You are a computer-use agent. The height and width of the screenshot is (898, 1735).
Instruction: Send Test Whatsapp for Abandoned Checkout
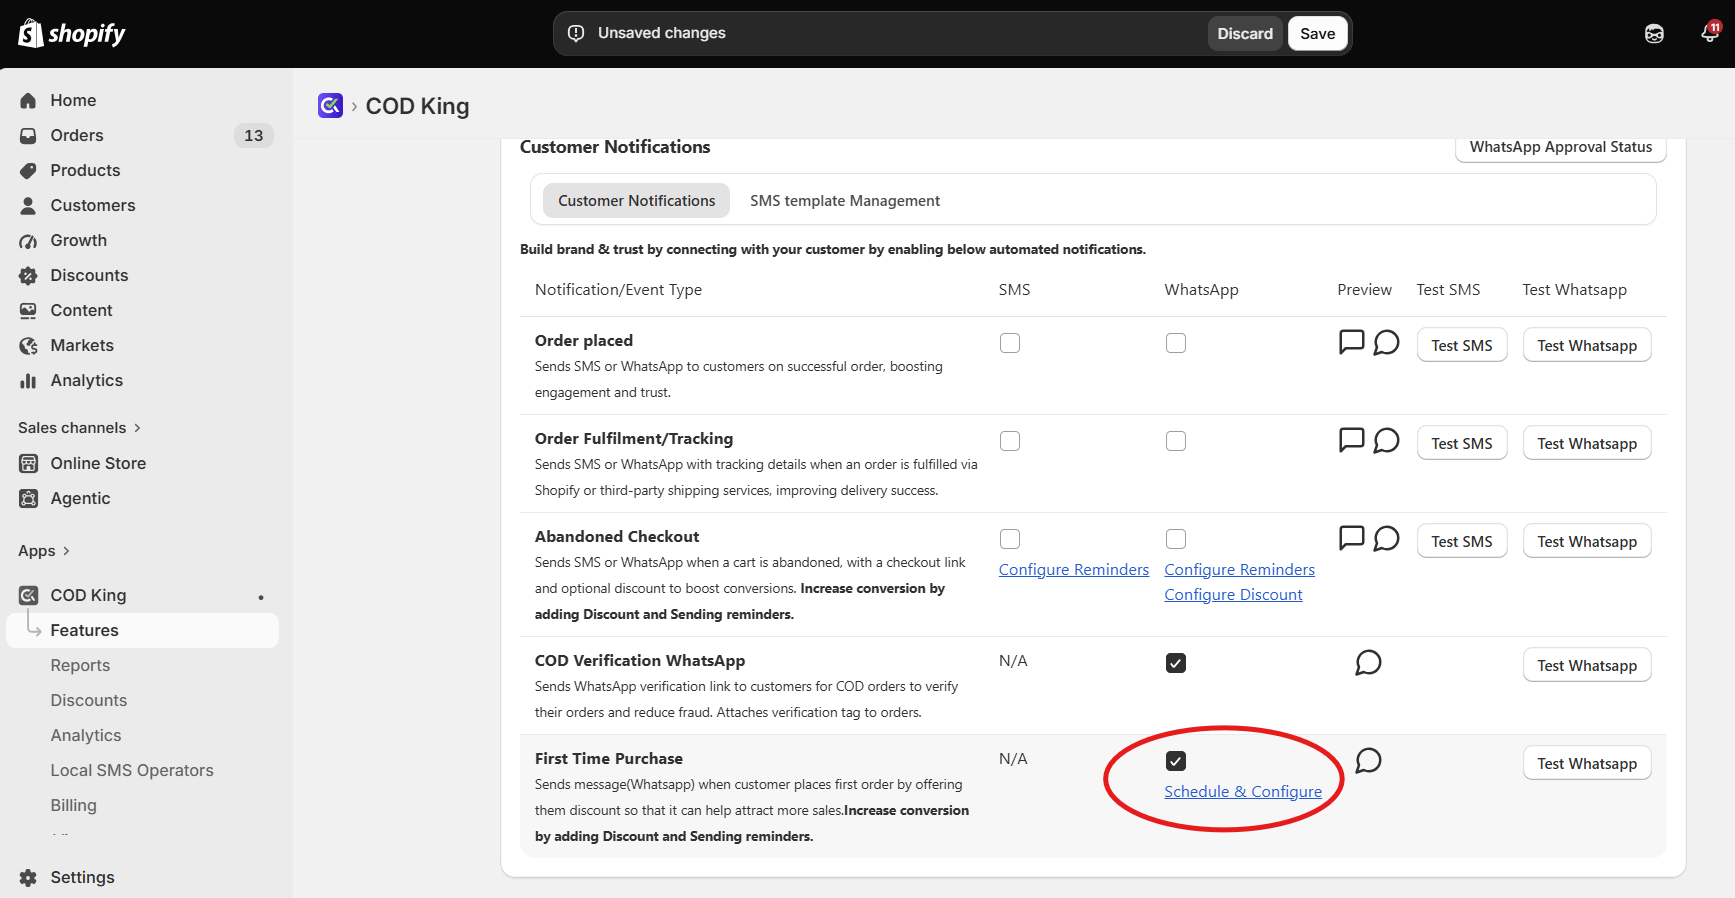pyautogui.click(x=1587, y=541)
